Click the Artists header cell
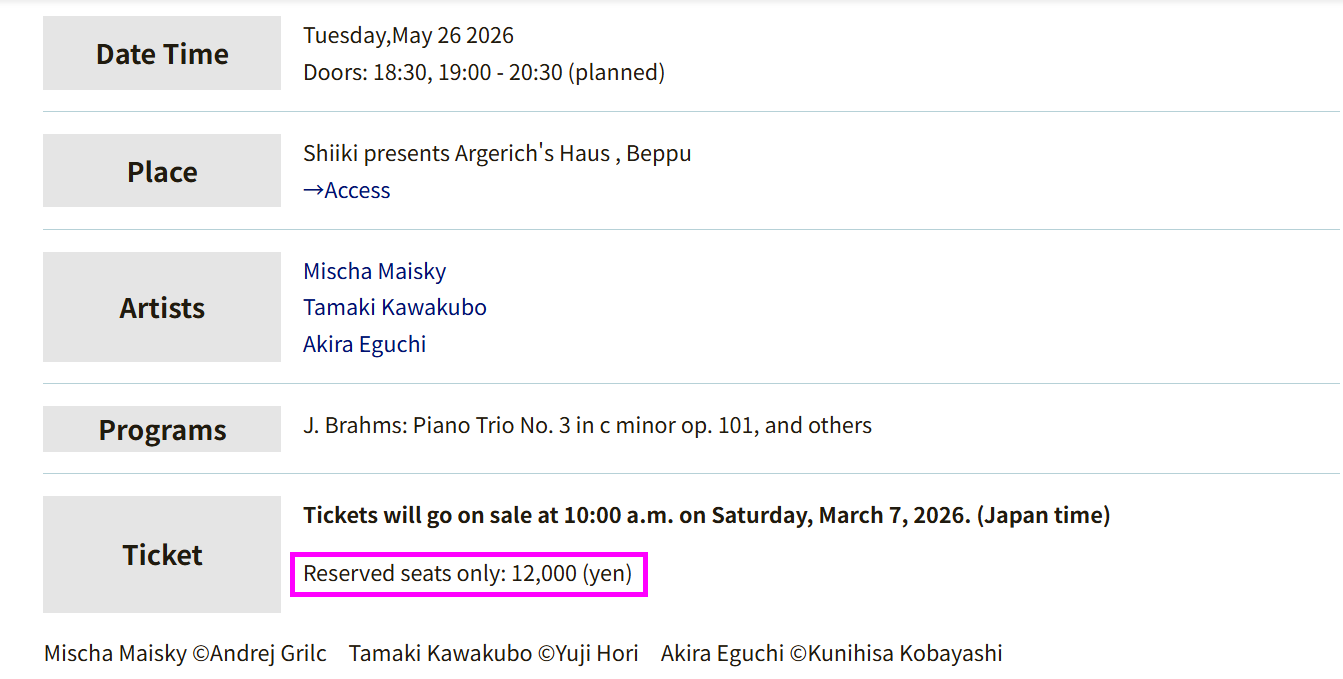 tap(162, 307)
